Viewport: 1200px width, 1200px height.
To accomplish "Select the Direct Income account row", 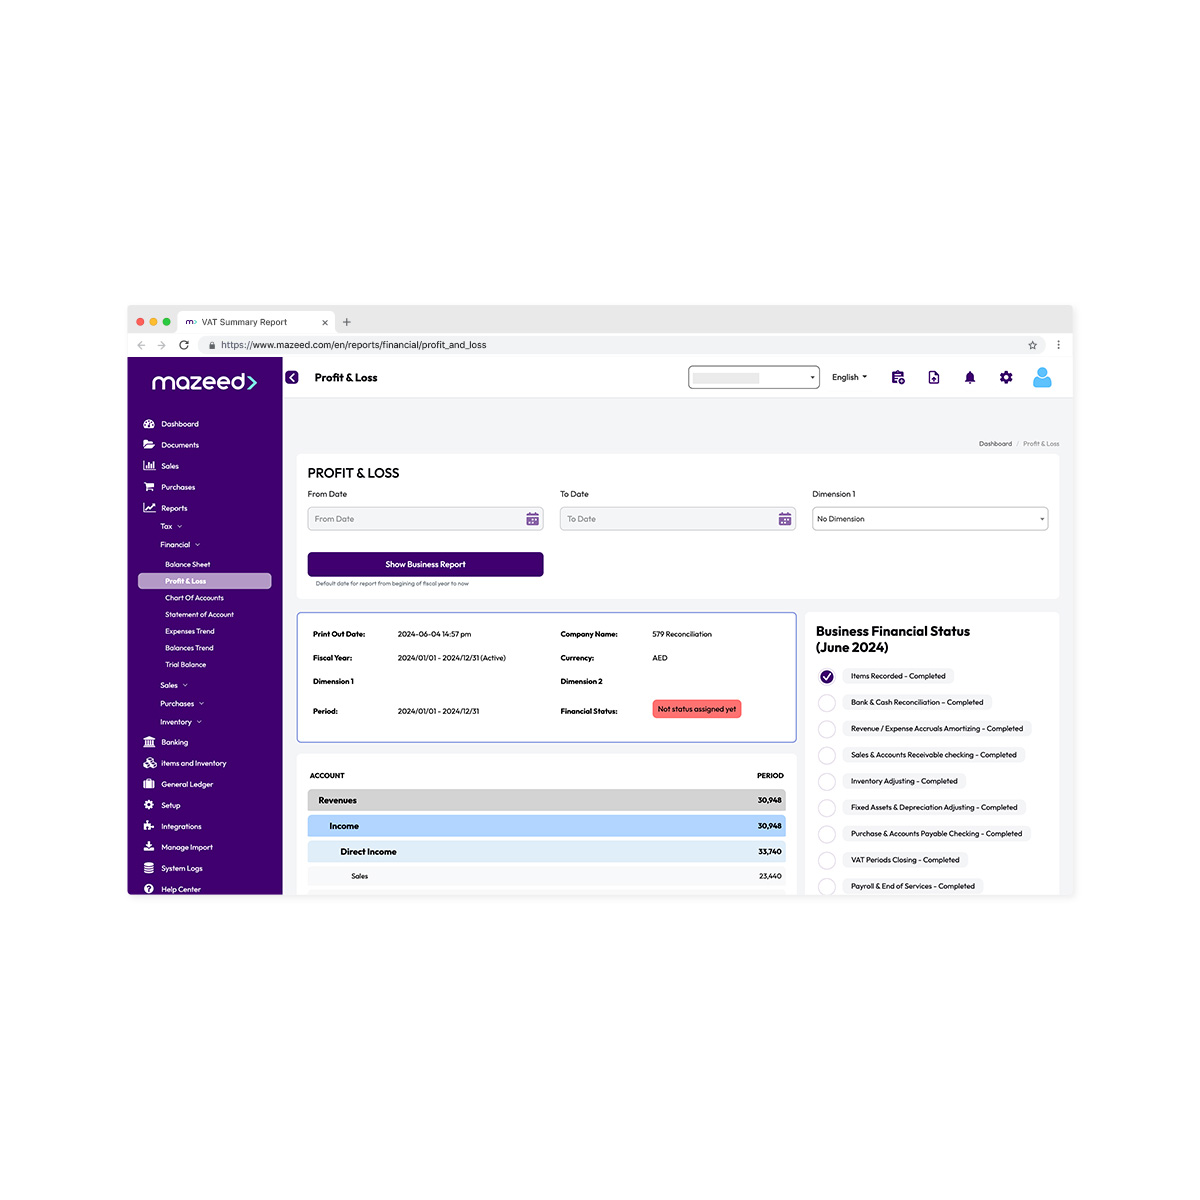I will (x=547, y=852).
